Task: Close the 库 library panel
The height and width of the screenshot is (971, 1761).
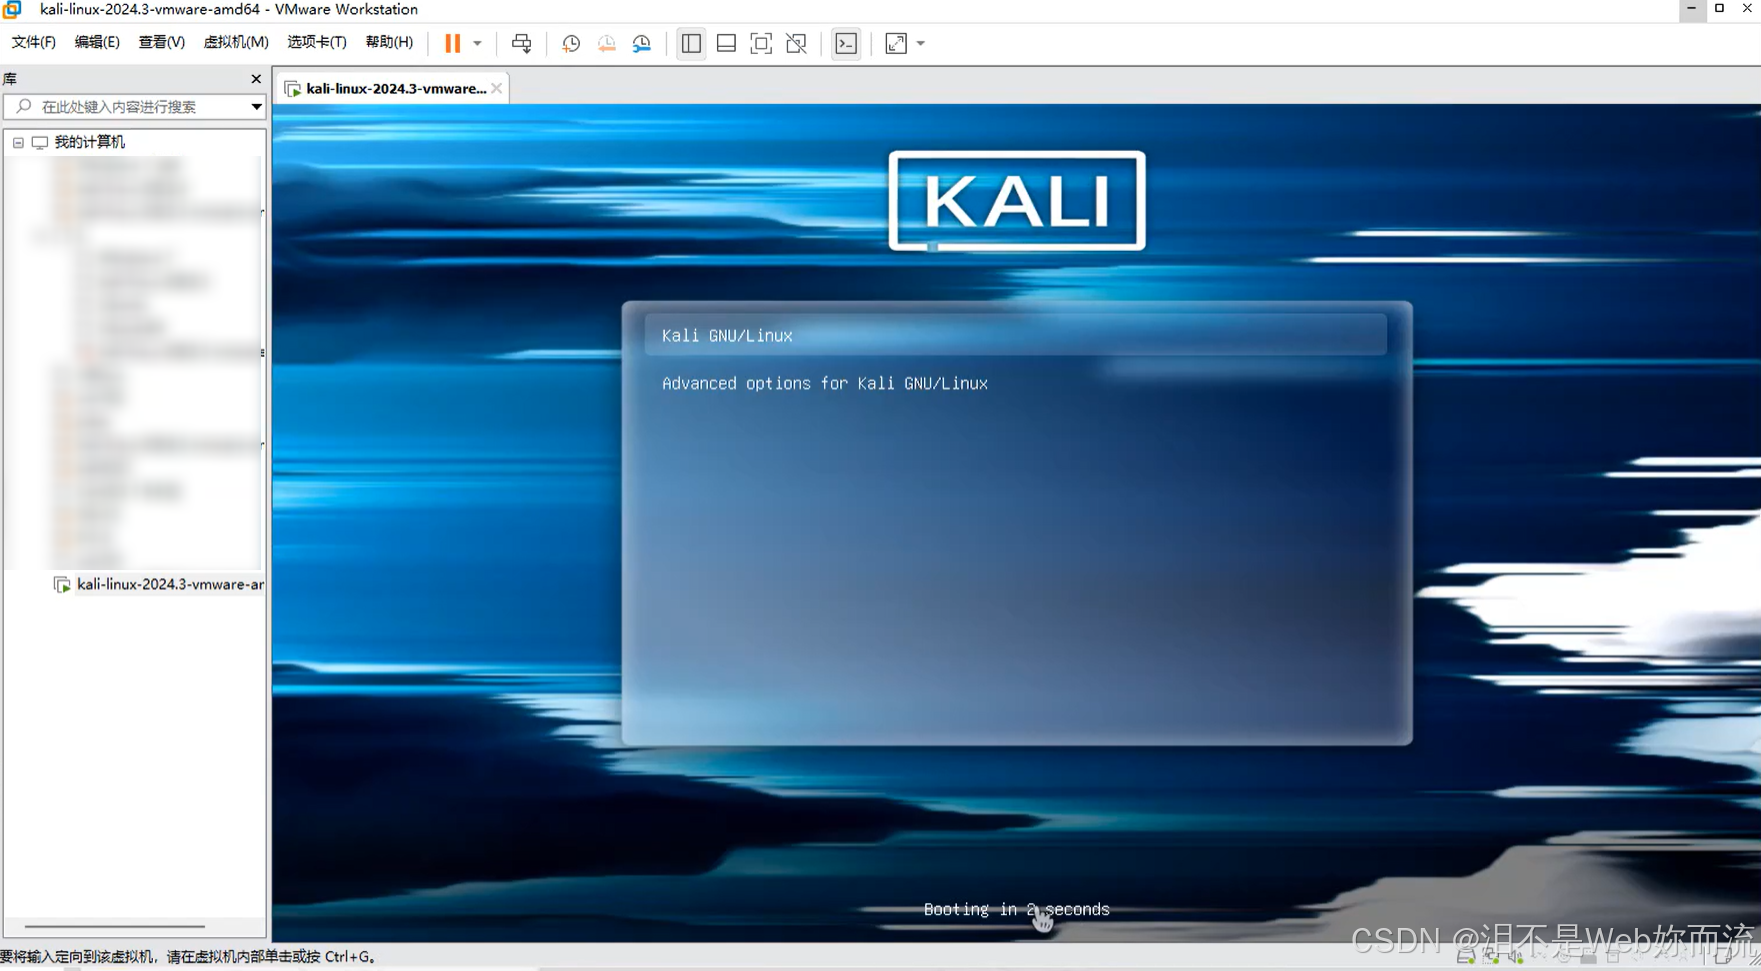Action: point(256,79)
